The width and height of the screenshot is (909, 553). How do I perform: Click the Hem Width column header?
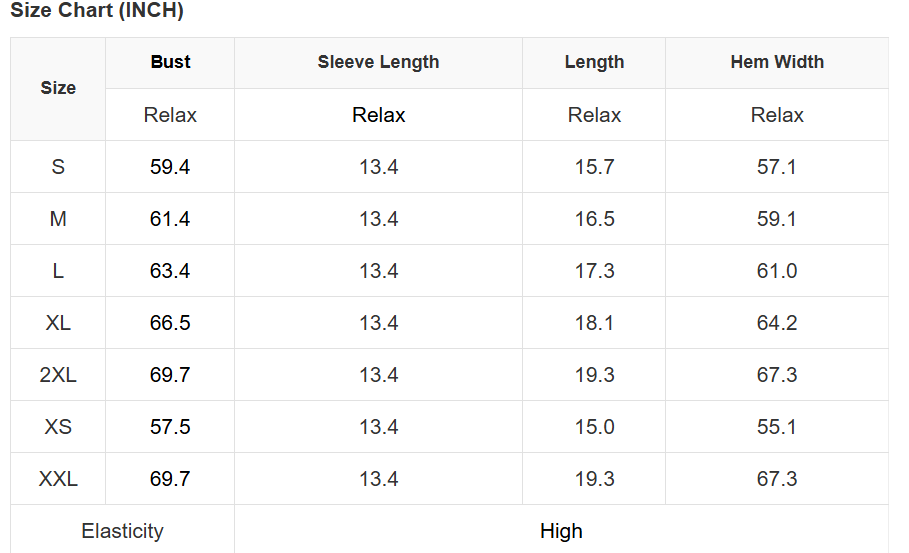click(x=777, y=62)
